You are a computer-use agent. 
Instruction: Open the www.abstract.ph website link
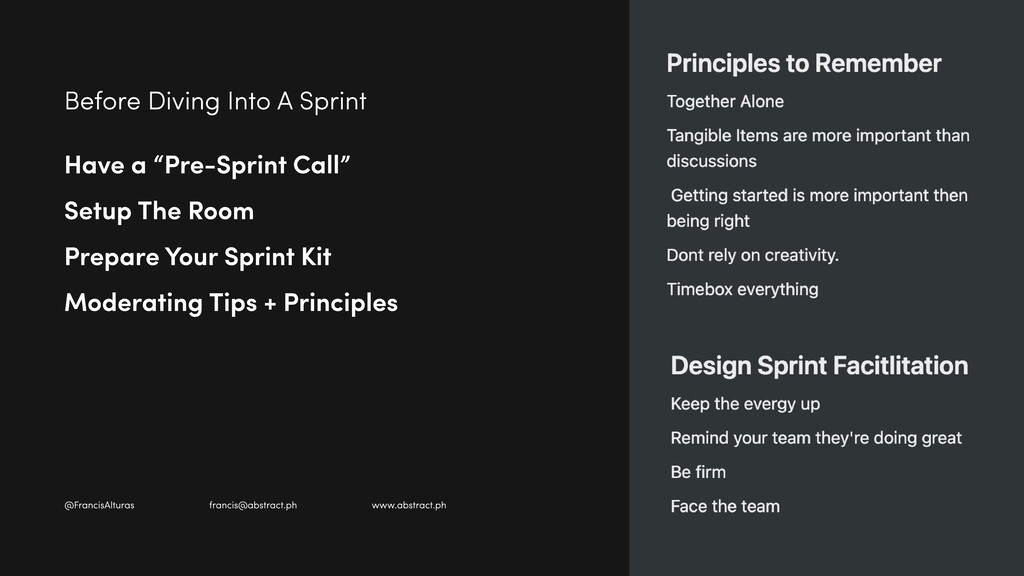409,505
